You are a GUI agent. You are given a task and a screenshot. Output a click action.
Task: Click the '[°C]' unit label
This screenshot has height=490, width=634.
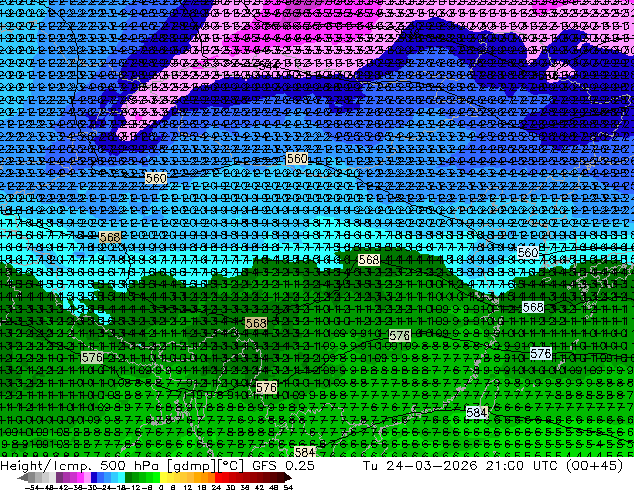[231, 466]
